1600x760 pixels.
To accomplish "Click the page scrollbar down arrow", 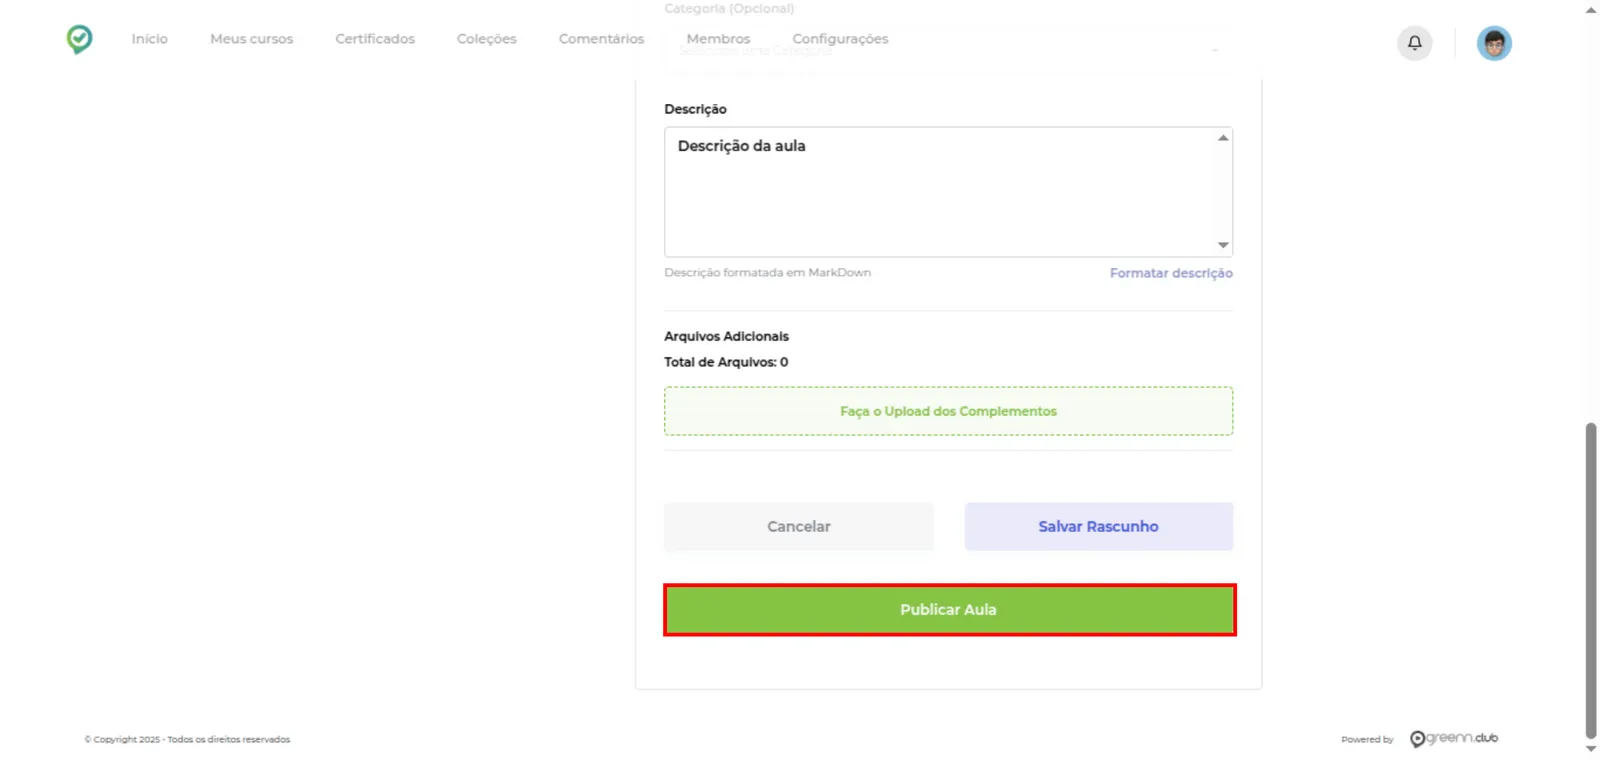I will [x=1591, y=749].
